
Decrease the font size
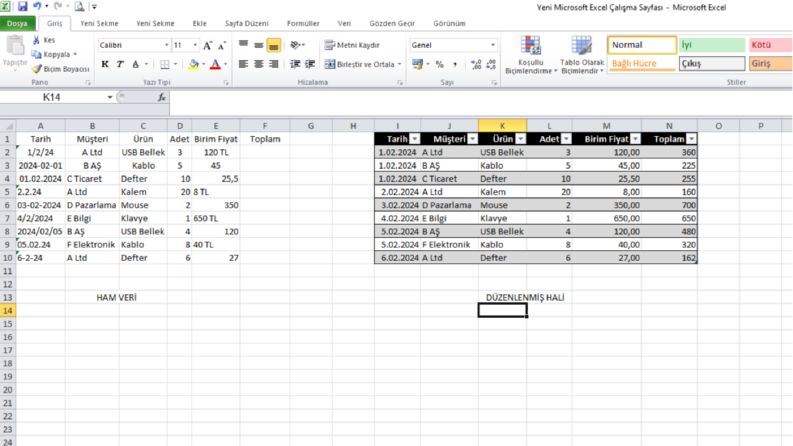222,46
